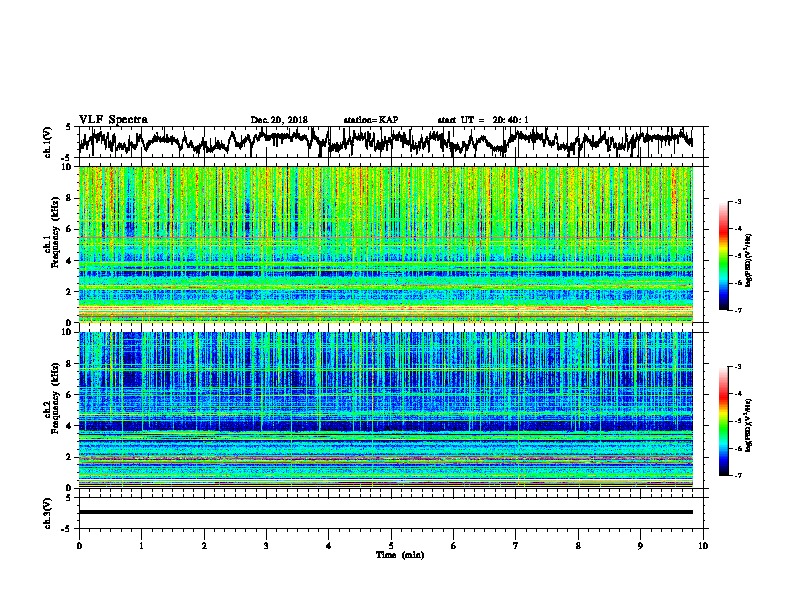Select the "start UT = 20:40: 1" text
This screenshot has height=612, width=792.
click(483, 120)
